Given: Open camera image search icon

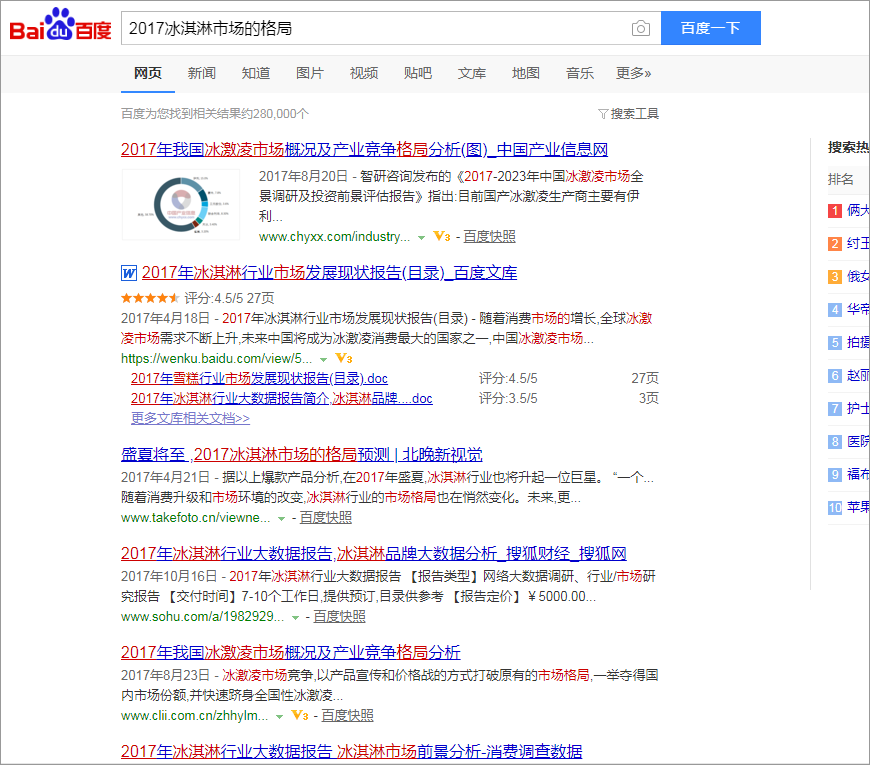Looking at the screenshot, I should tap(641, 29).
